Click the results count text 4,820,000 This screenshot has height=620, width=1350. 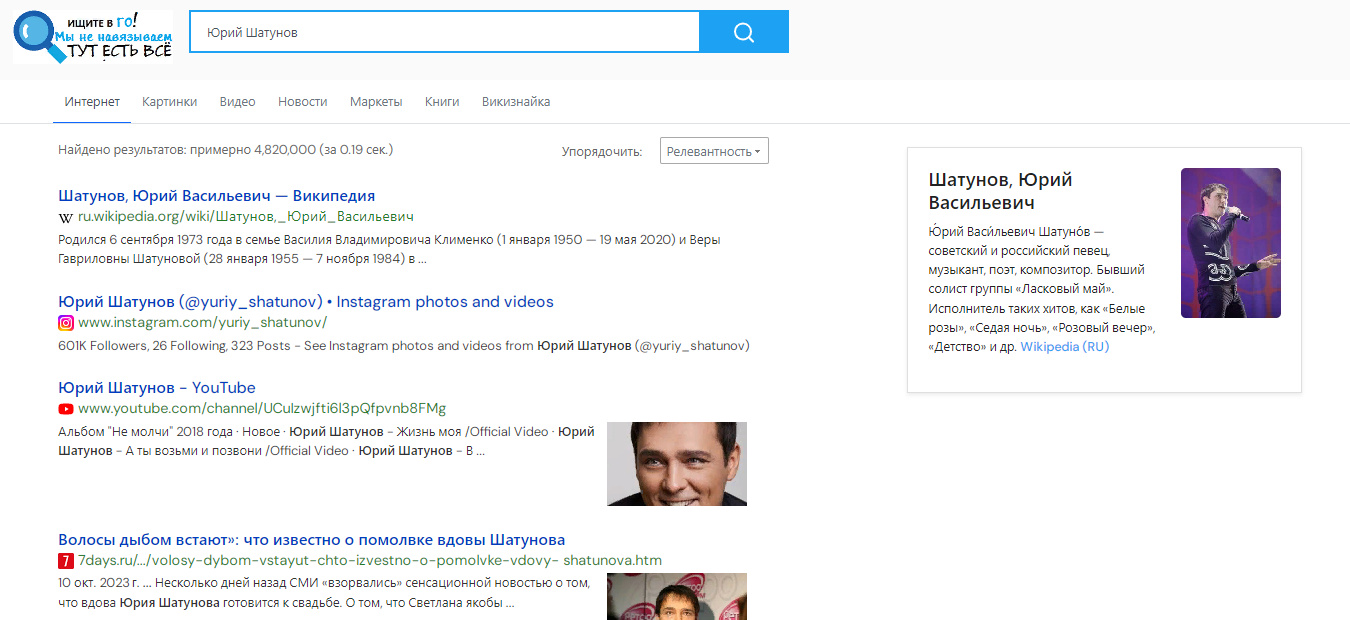point(226,150)
